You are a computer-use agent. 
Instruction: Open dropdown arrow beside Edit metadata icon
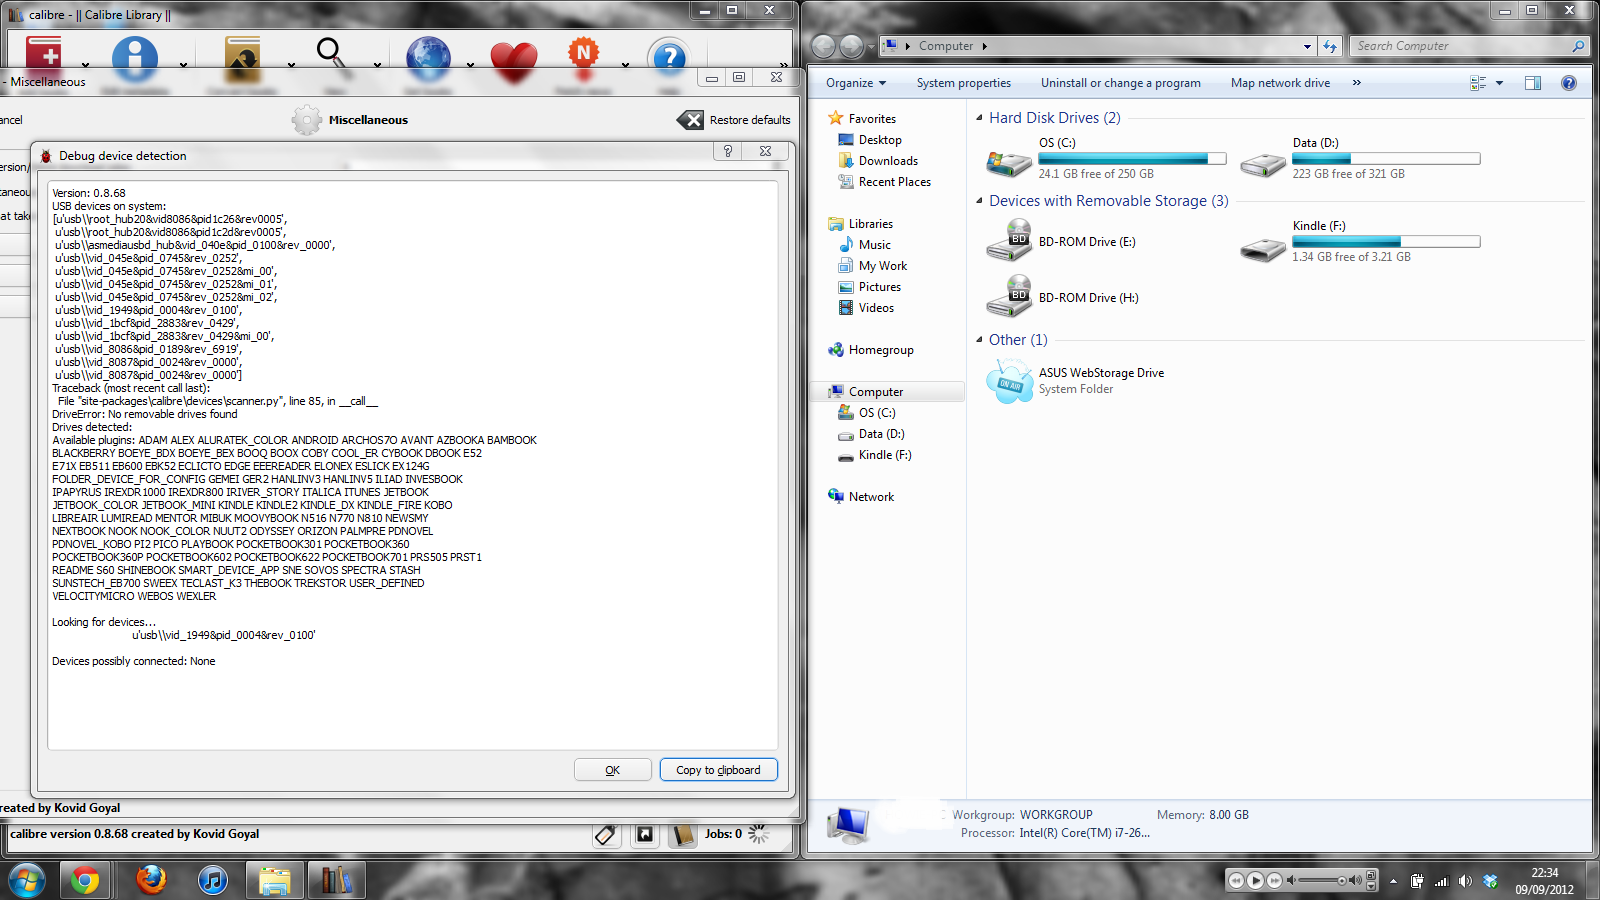183,65
